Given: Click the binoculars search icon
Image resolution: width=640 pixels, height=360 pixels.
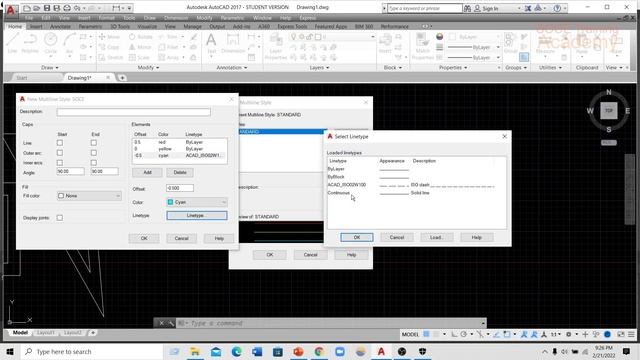Looking at the screenshot, I should (467, 8).
